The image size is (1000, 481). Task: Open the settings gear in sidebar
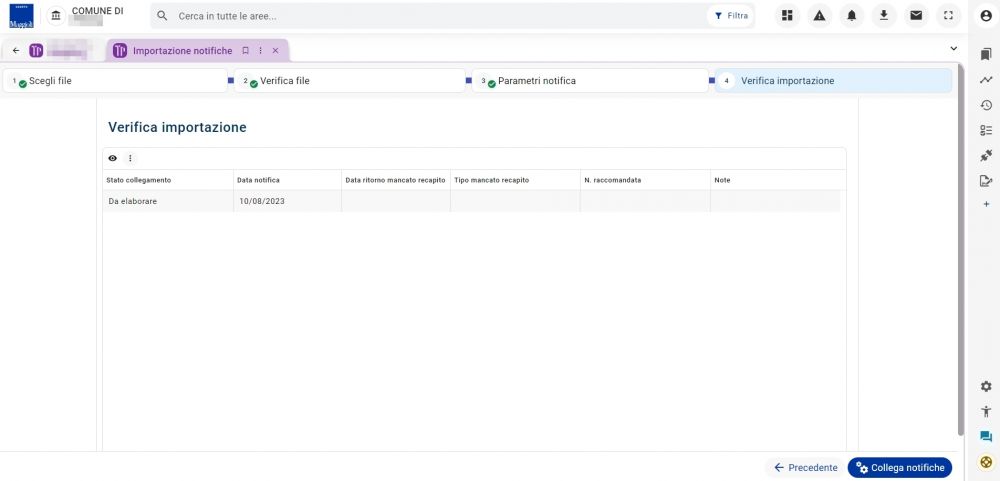pos(986,386)
